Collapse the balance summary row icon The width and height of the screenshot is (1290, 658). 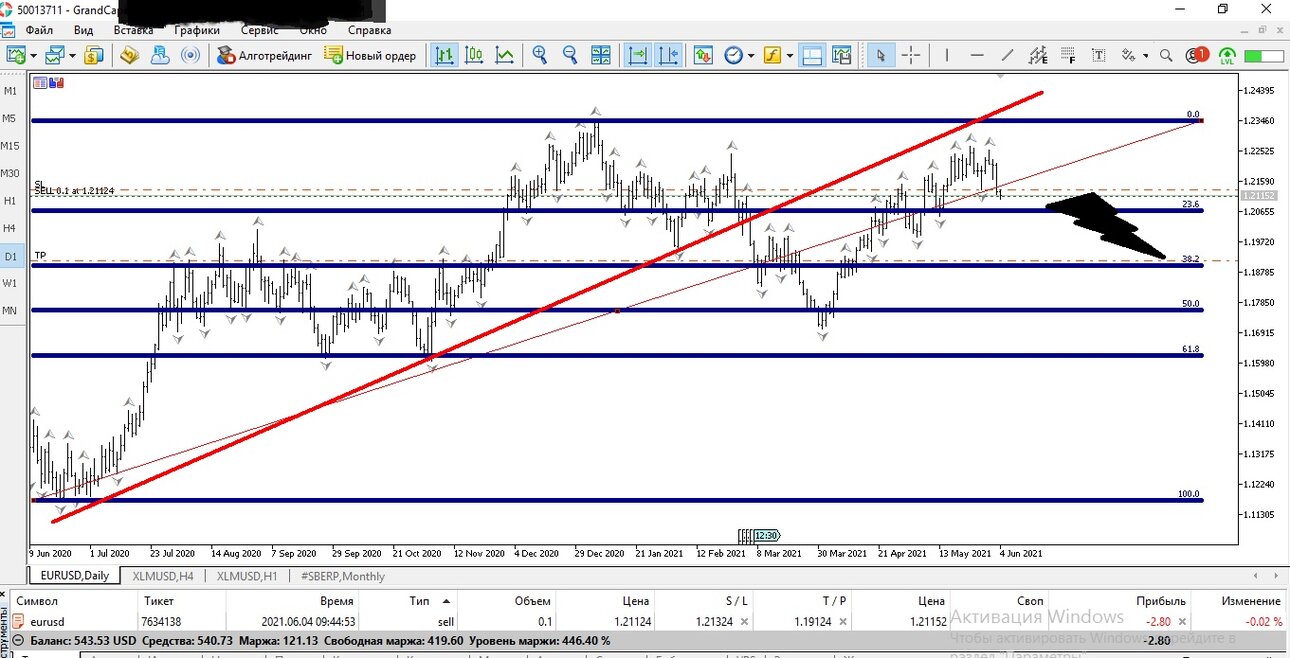(19, 640)
